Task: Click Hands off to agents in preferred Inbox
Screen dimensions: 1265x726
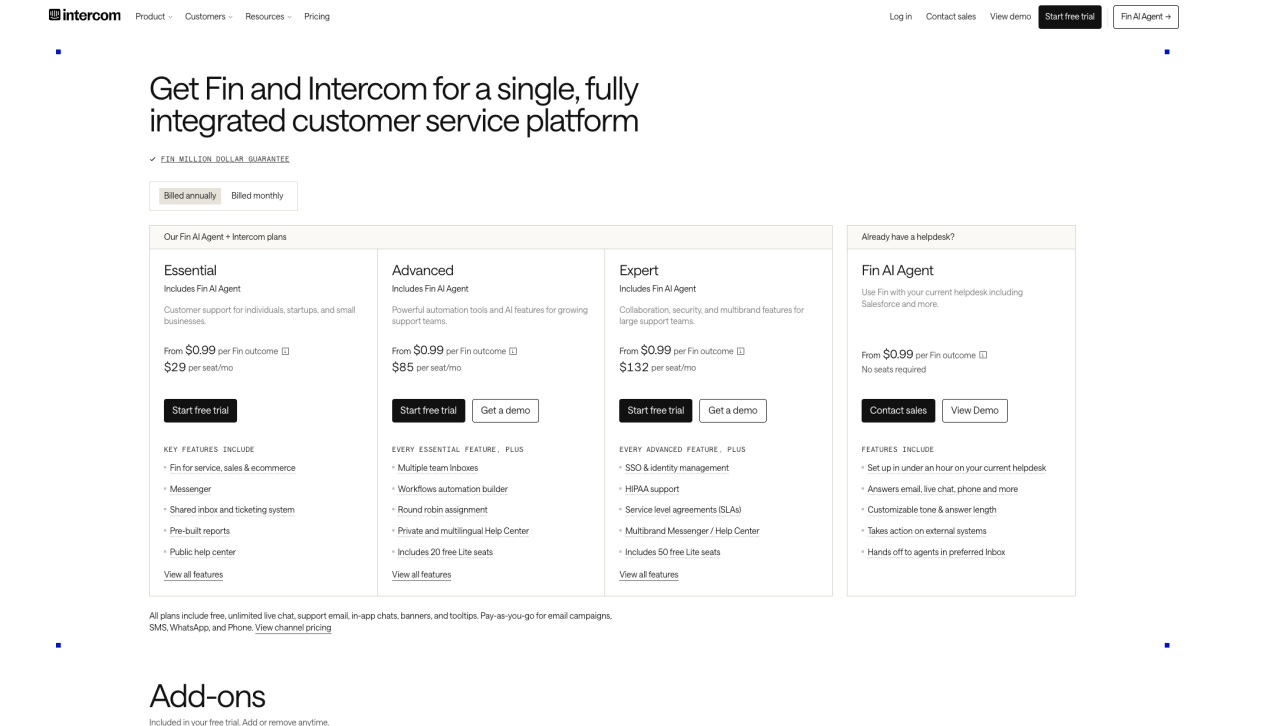Action: point(936,552)
